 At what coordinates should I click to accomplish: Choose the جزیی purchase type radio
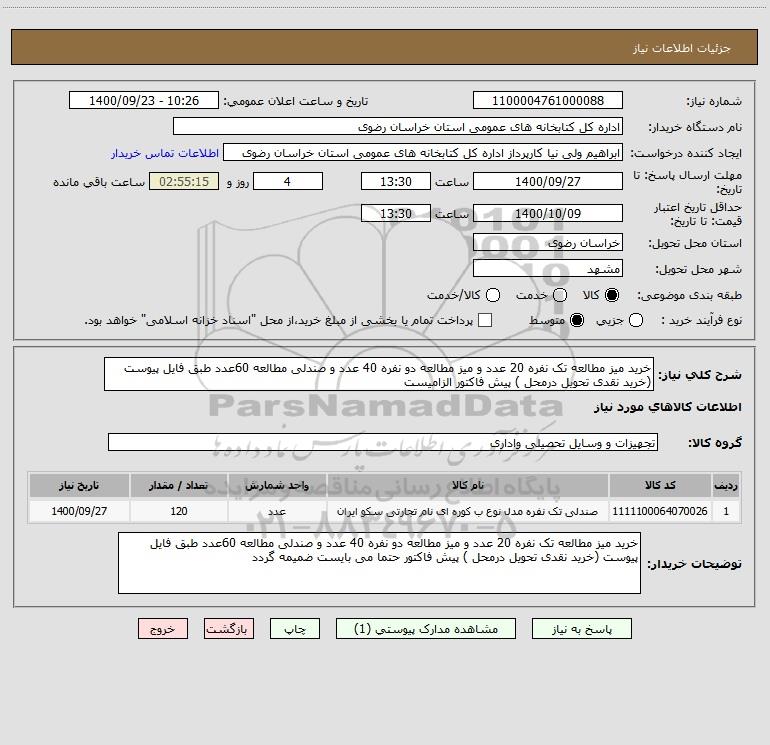[636, 320]
